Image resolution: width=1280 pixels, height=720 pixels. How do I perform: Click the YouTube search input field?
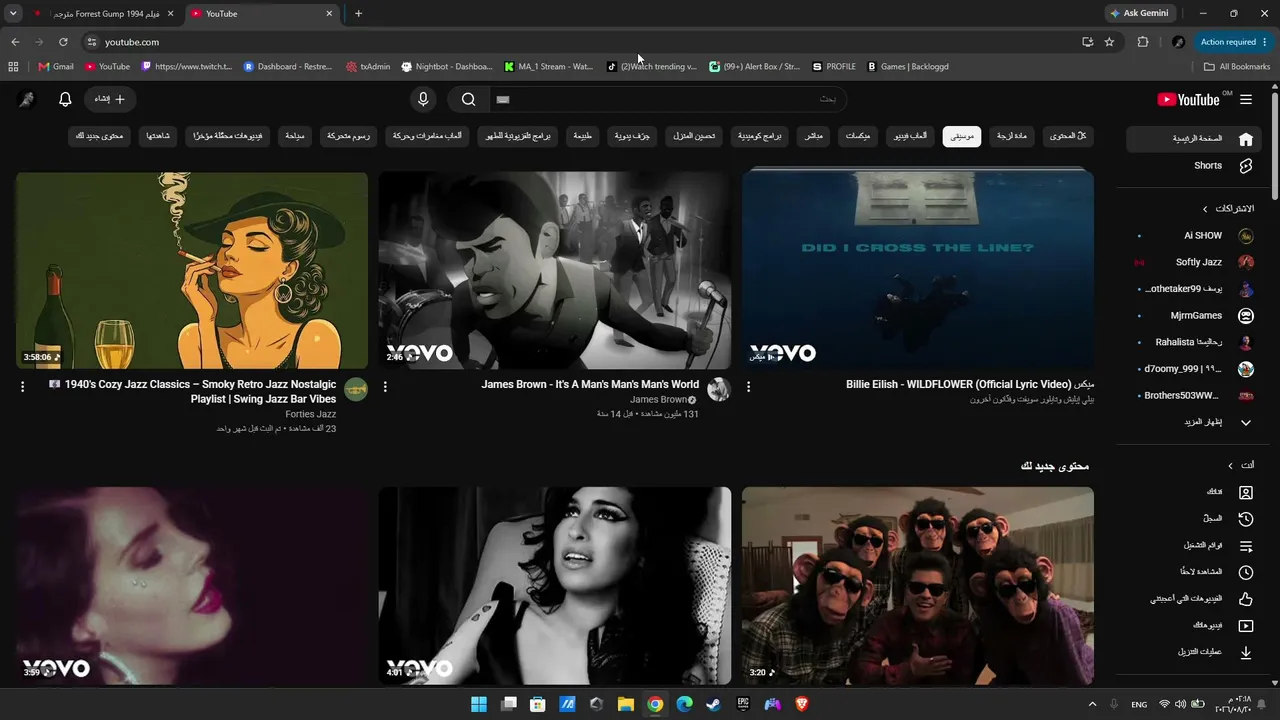pos(668,99)
